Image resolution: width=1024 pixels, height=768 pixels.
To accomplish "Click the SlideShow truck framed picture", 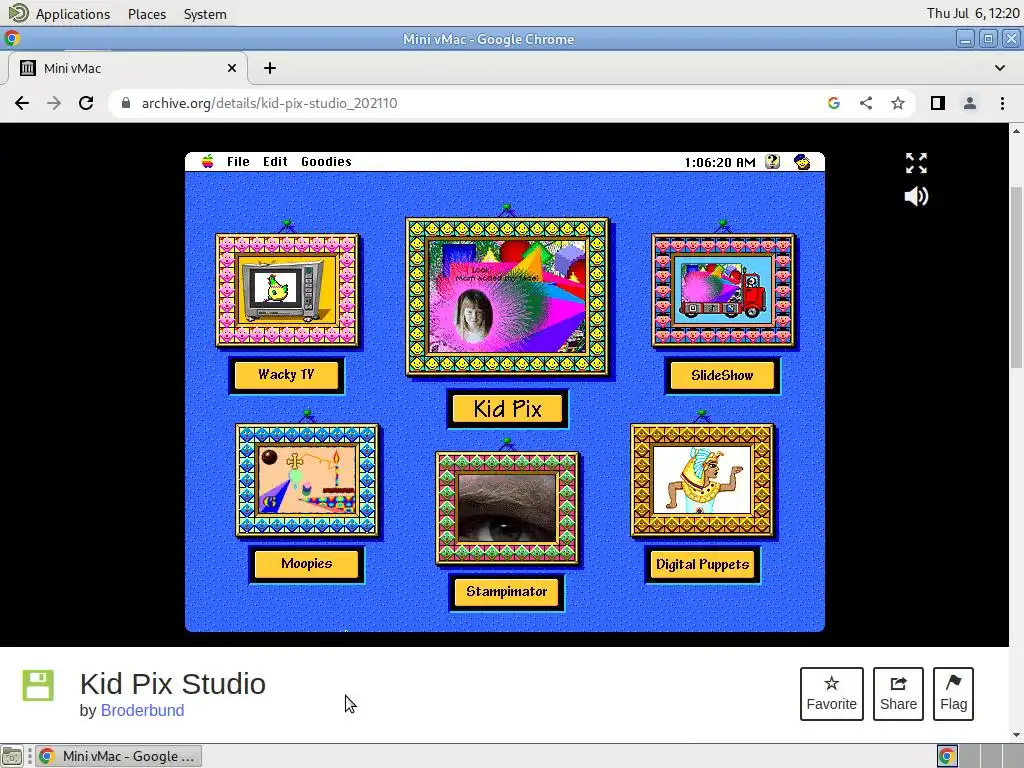I will [723, 290].
